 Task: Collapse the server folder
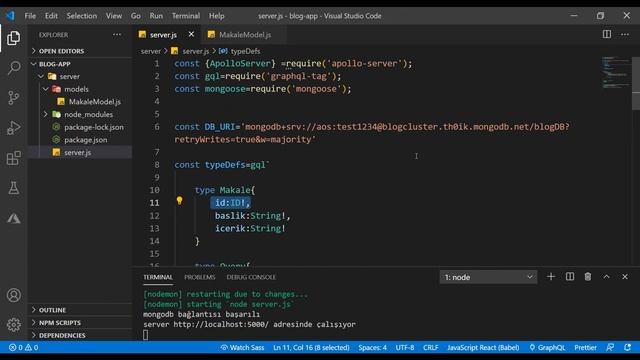69,76
